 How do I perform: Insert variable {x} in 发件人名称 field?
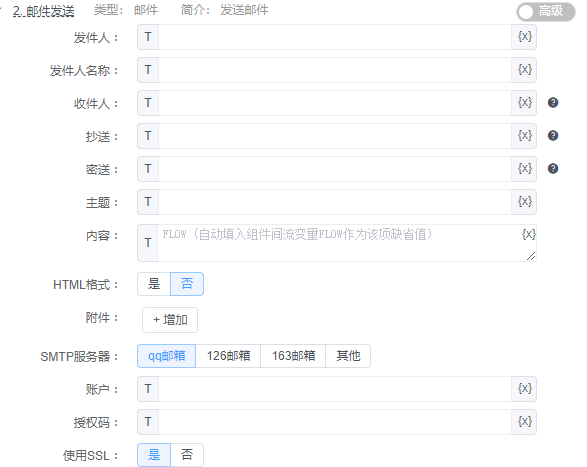[524, 70]
